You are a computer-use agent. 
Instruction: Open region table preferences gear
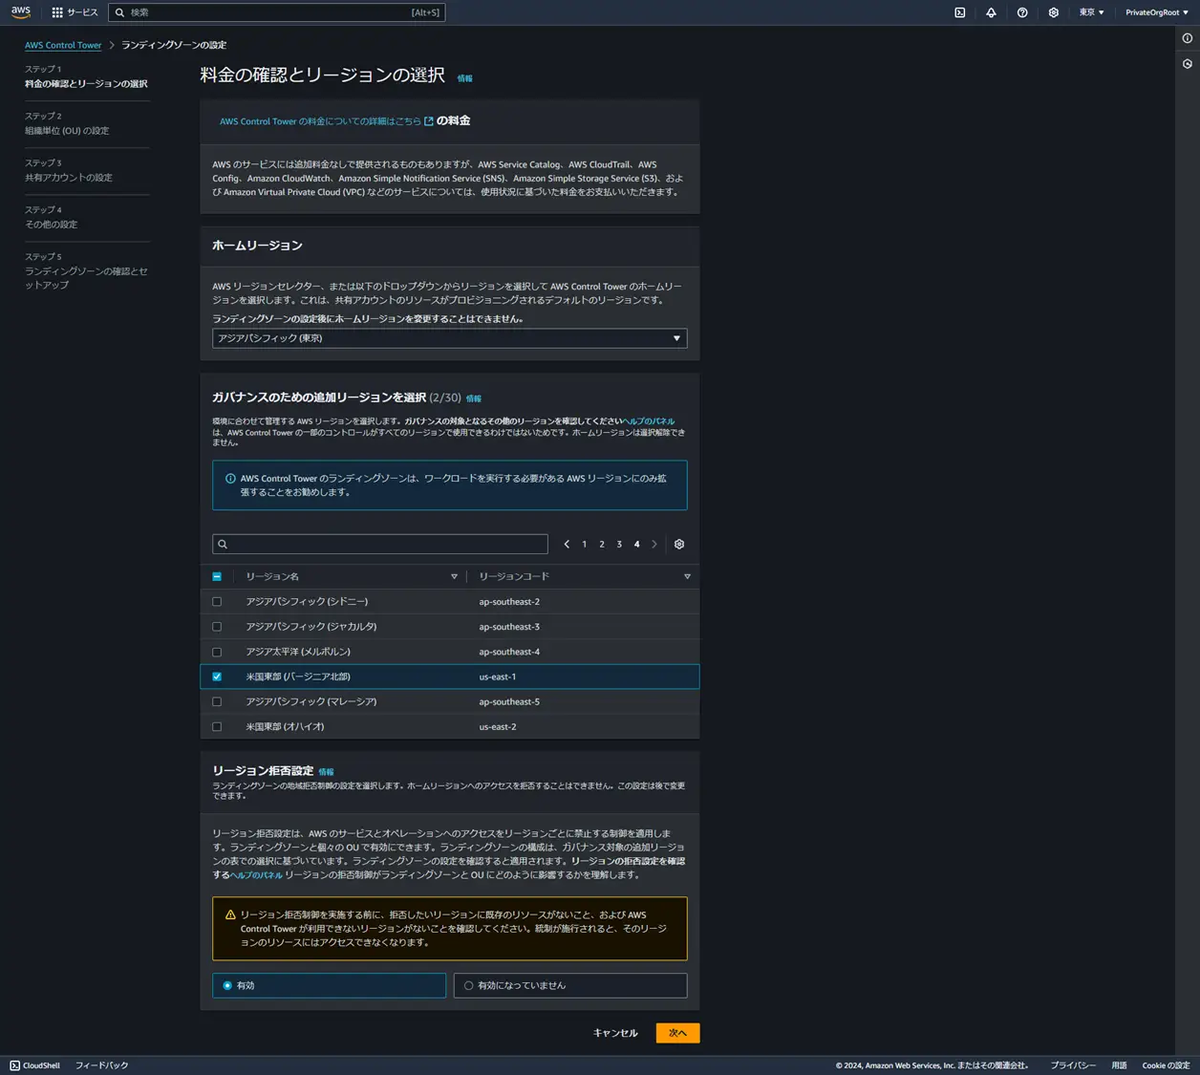[679, 544]
